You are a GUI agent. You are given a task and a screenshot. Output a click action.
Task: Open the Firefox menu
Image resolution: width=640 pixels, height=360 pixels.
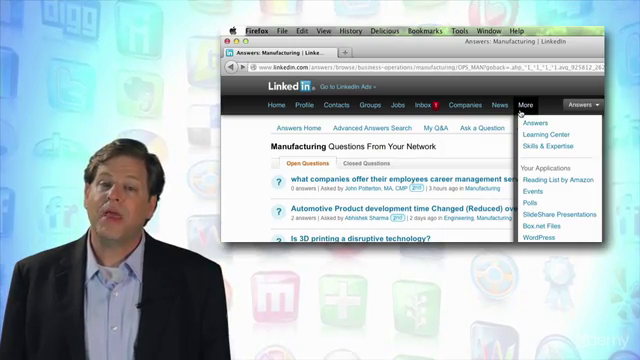(x=257, y=31)
